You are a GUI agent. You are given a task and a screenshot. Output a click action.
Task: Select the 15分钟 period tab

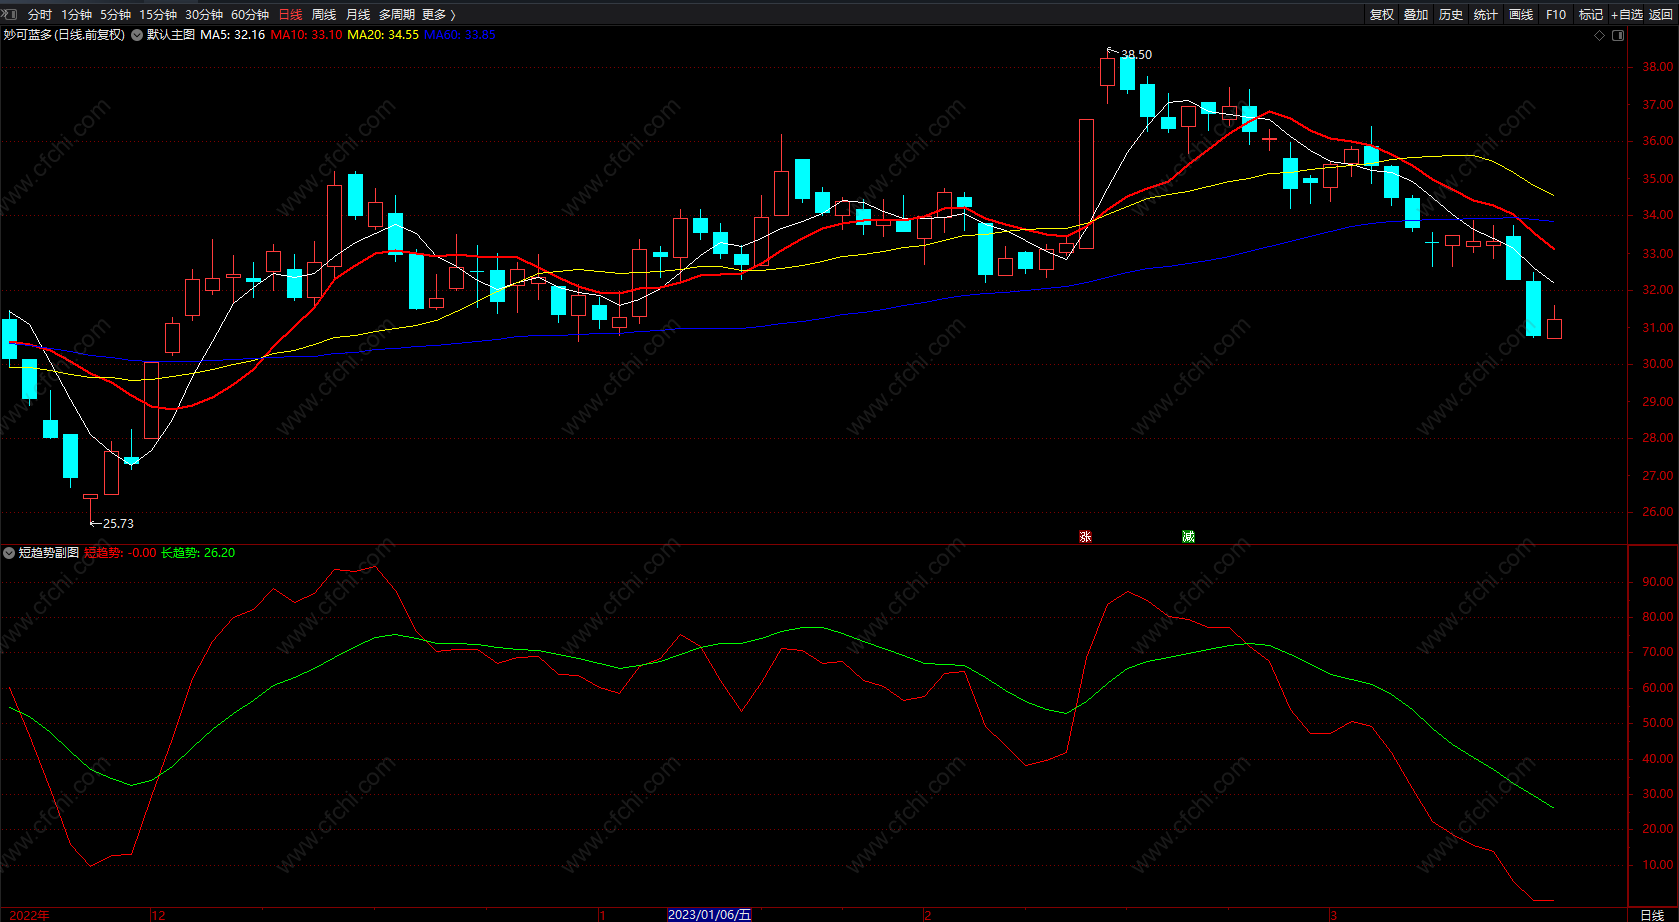coord(158,14)
